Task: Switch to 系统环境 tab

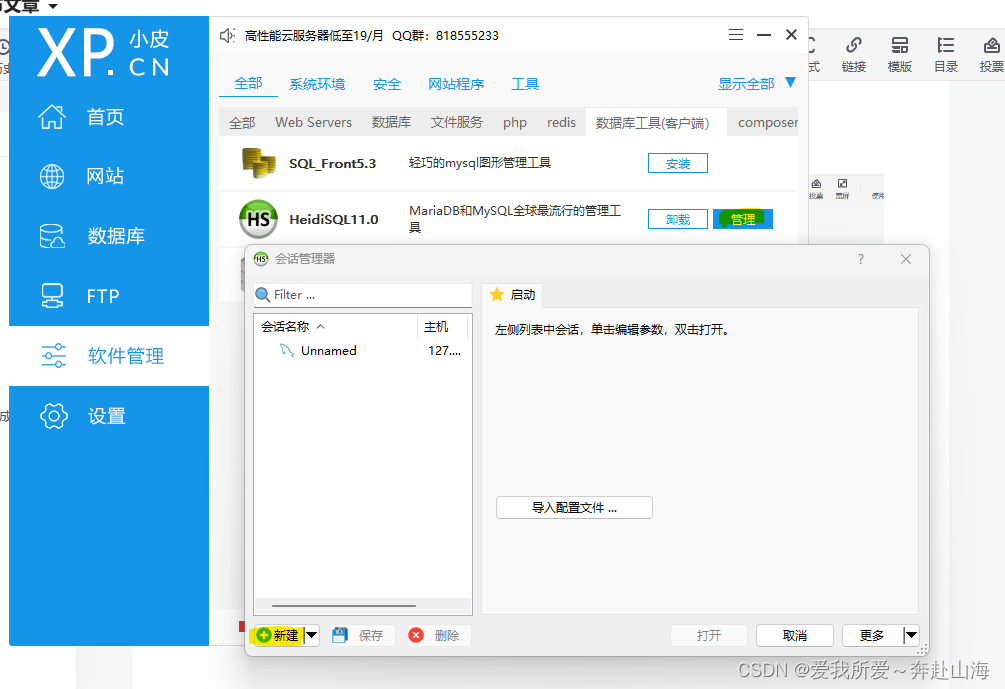Action: point(317,84)
